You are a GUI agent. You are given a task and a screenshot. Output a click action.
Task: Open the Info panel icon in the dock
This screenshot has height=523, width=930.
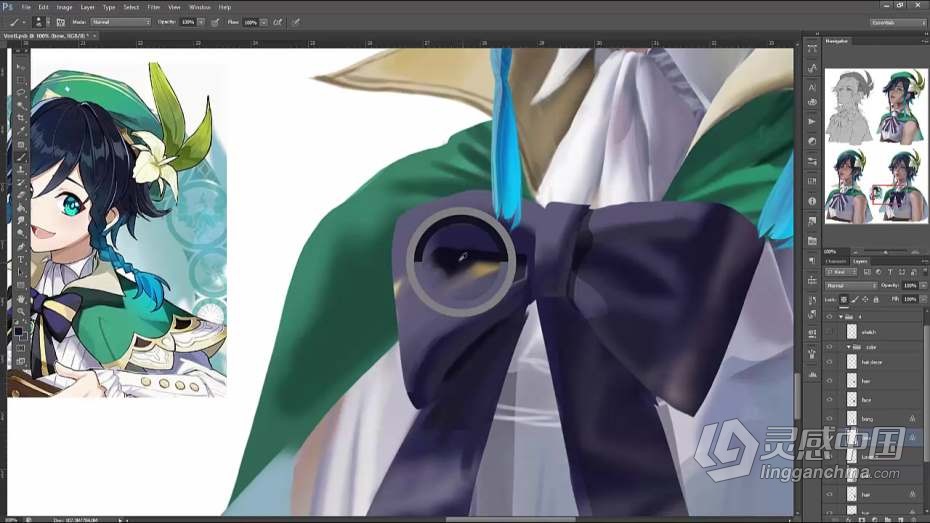pyautogui.click(x=812, y=201)
